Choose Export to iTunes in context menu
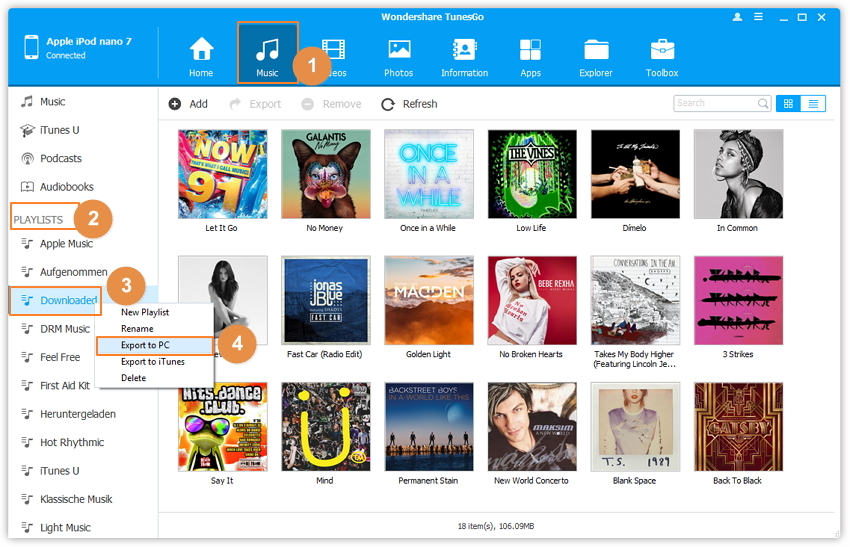 (x=152, y=361)
